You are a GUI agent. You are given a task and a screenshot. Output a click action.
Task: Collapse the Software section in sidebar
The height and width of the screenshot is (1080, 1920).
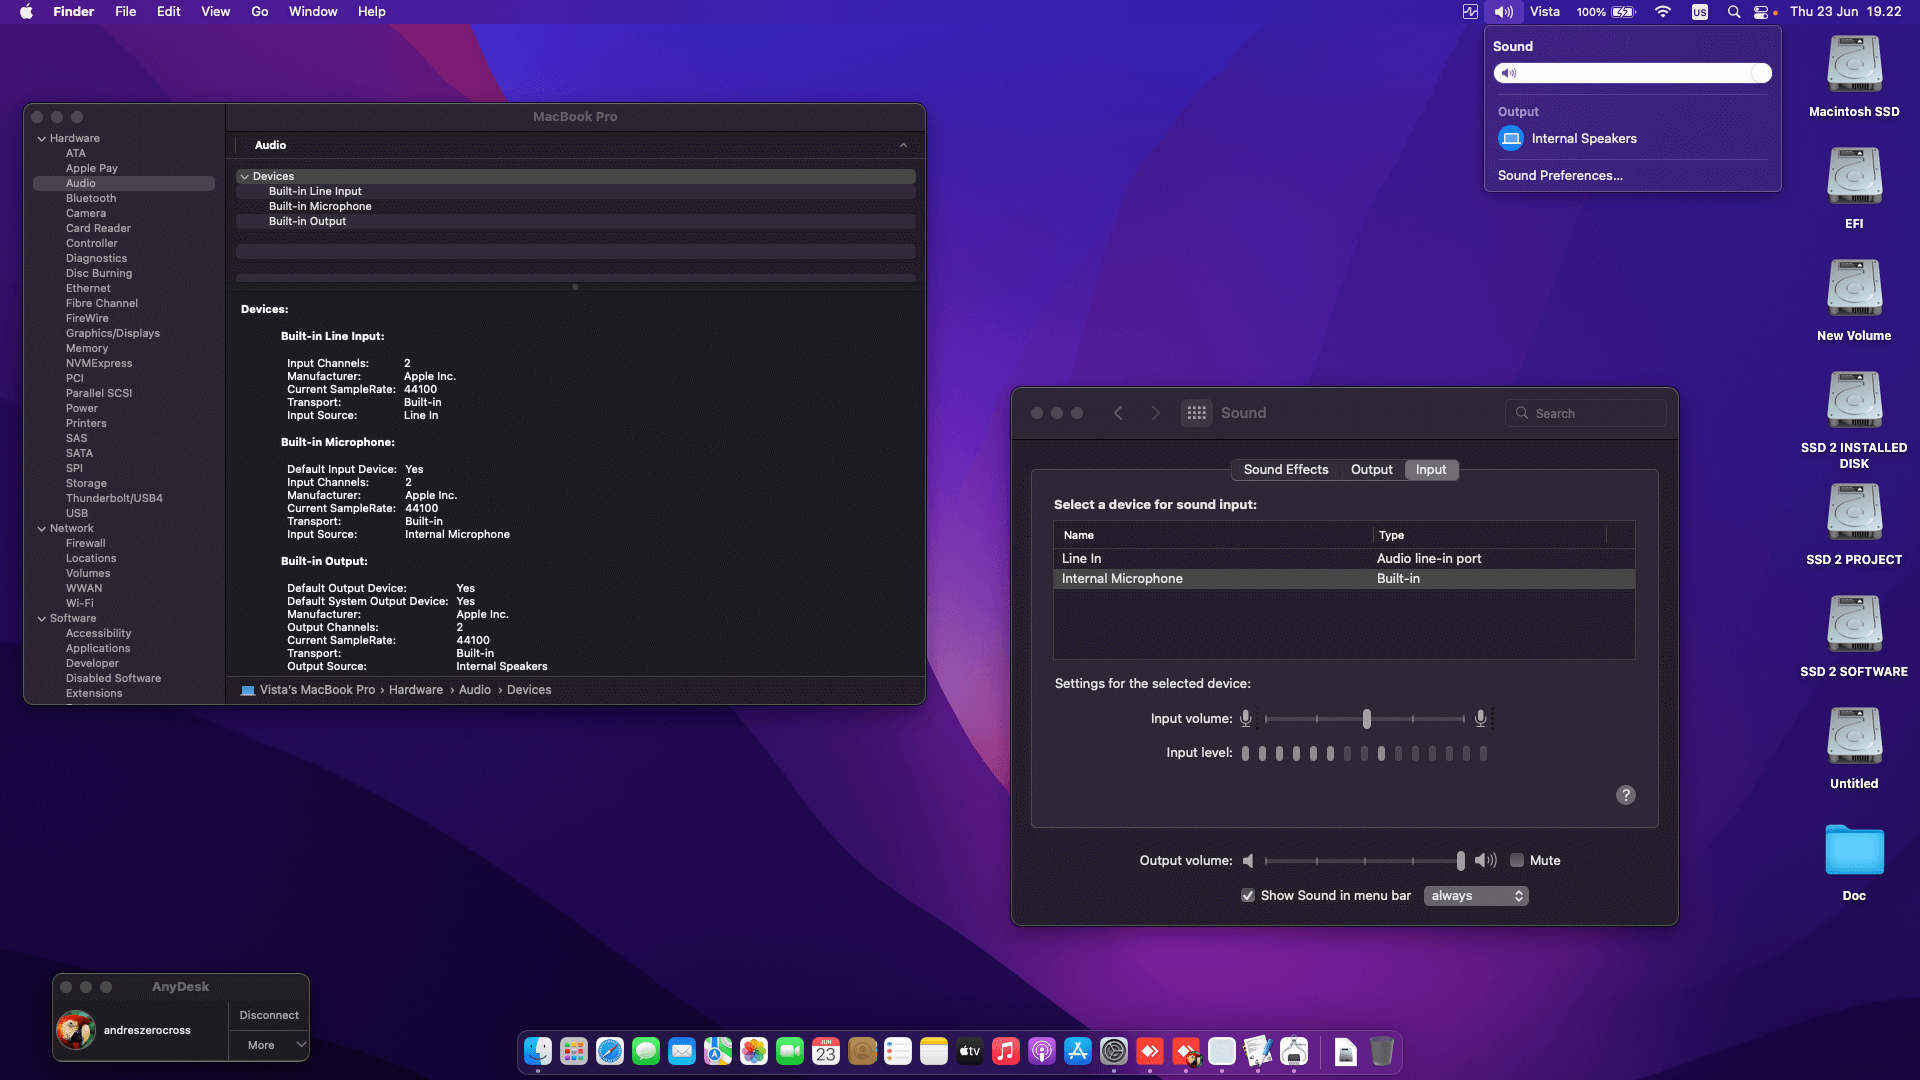[42, 618]
